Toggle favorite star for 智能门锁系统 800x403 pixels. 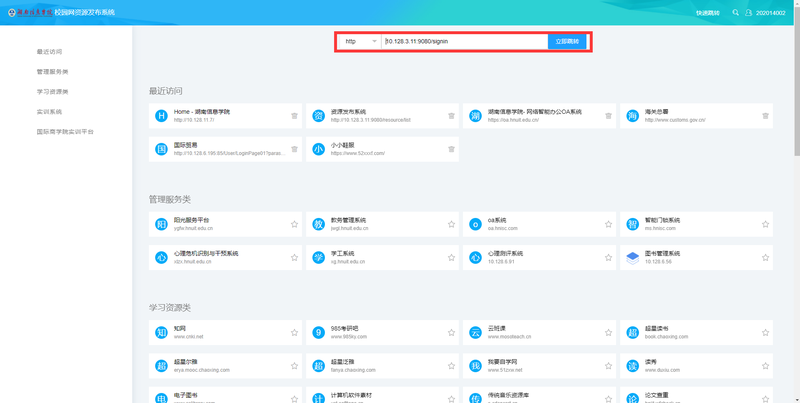tap(765, 224)
